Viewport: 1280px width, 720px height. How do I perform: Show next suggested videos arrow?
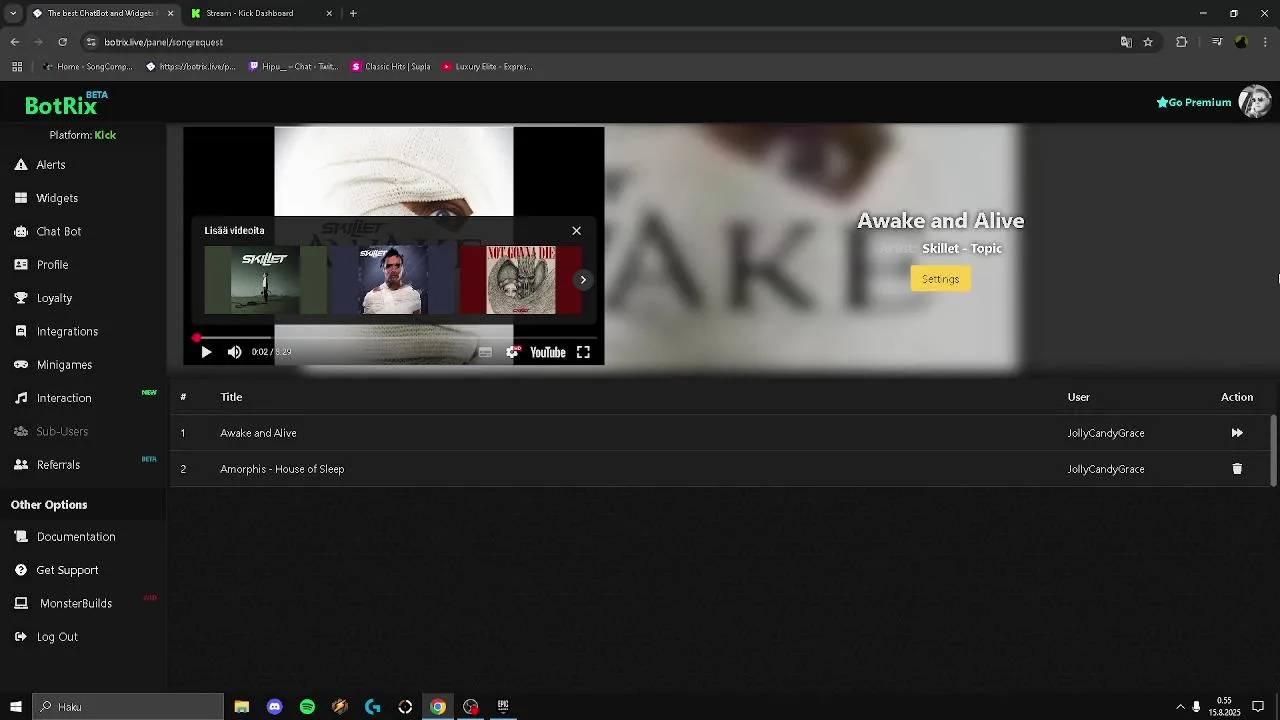point(583,280)
